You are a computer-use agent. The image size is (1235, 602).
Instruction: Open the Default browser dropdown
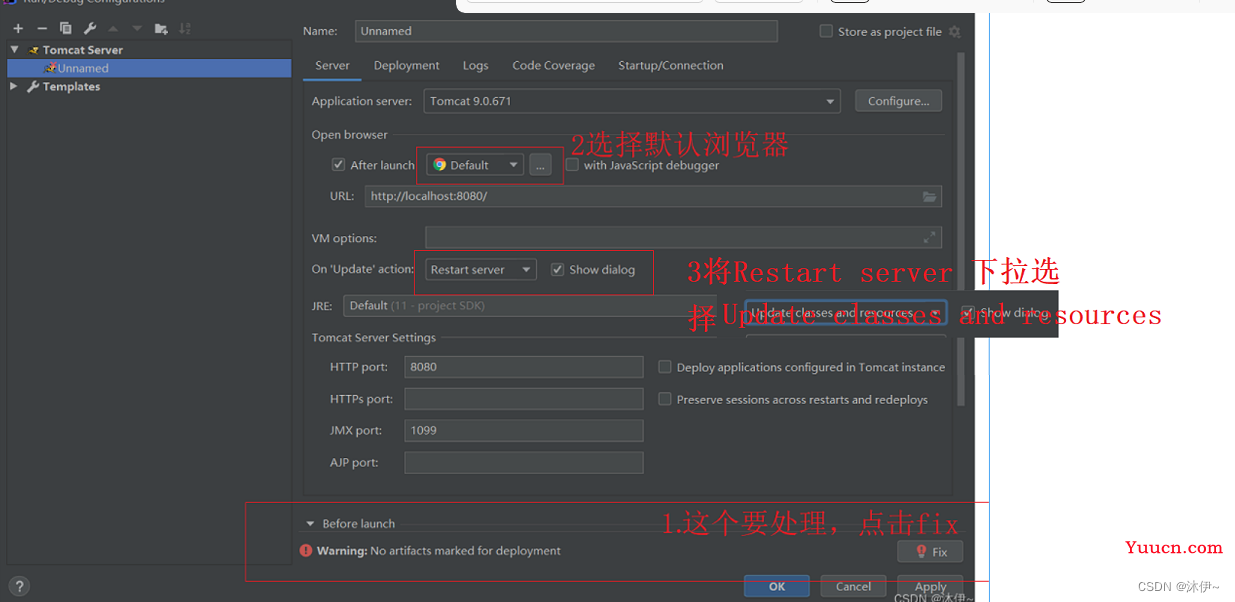pyautogui.click(x=475, y=165)
